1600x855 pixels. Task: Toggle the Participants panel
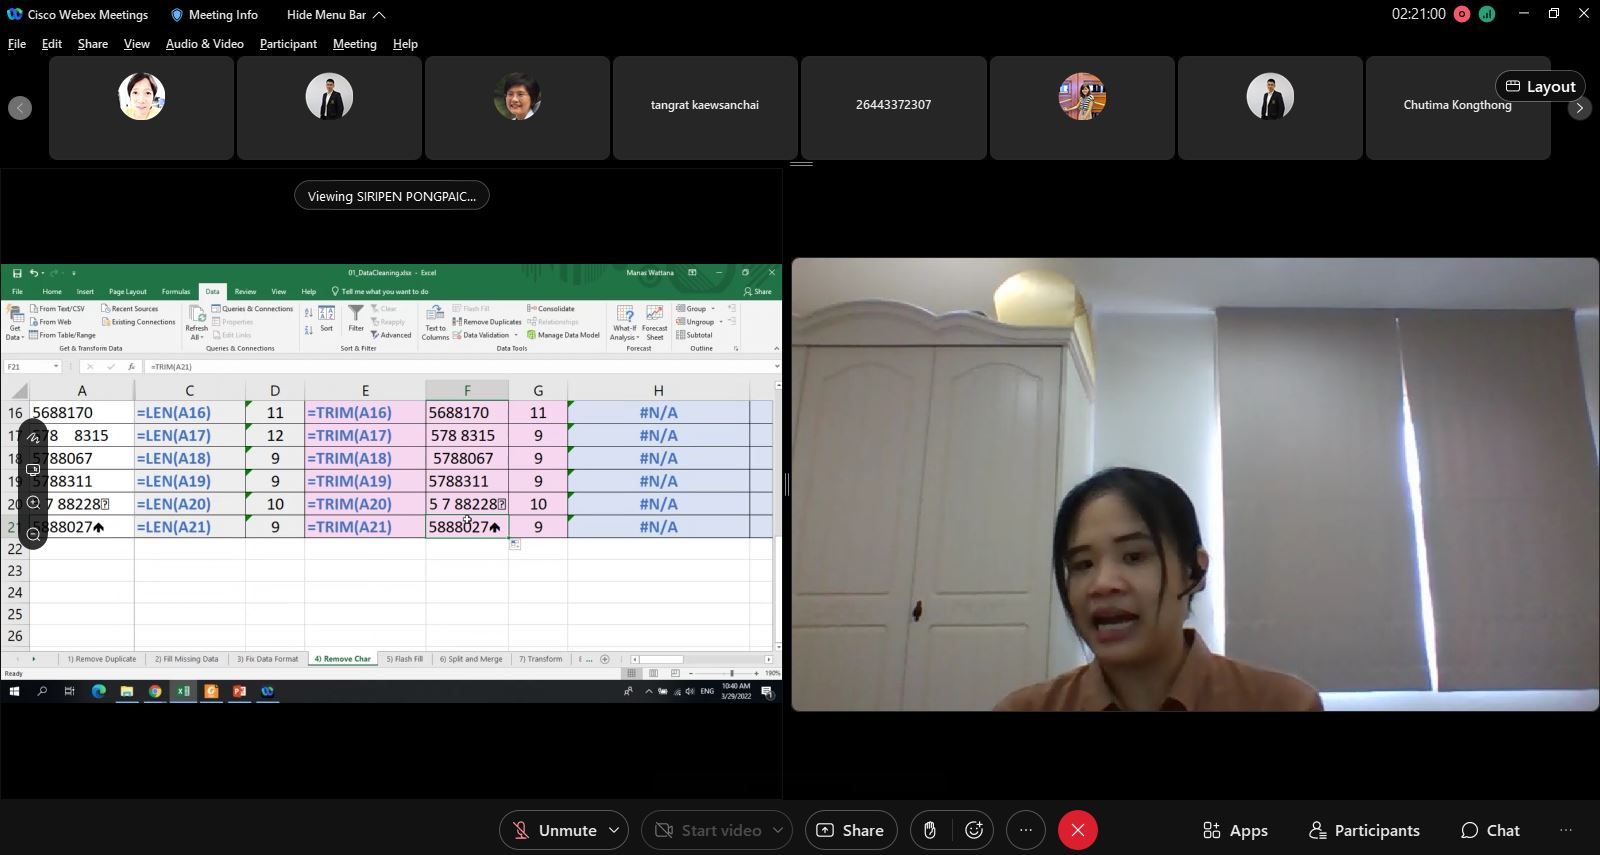[x=1364, y=830]
